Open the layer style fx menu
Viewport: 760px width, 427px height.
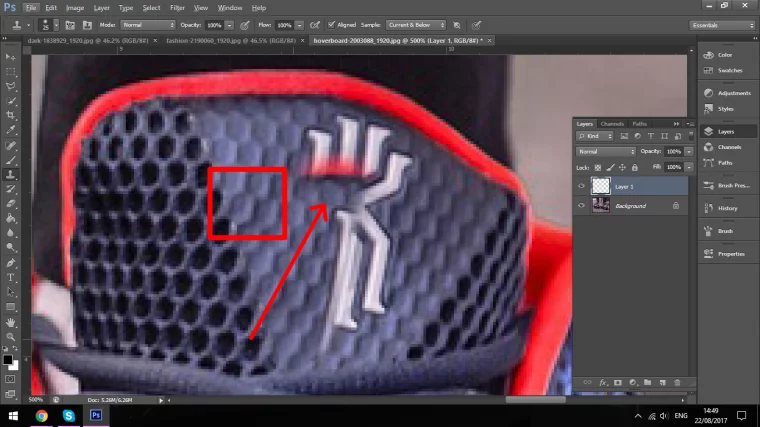coord(603,382)
